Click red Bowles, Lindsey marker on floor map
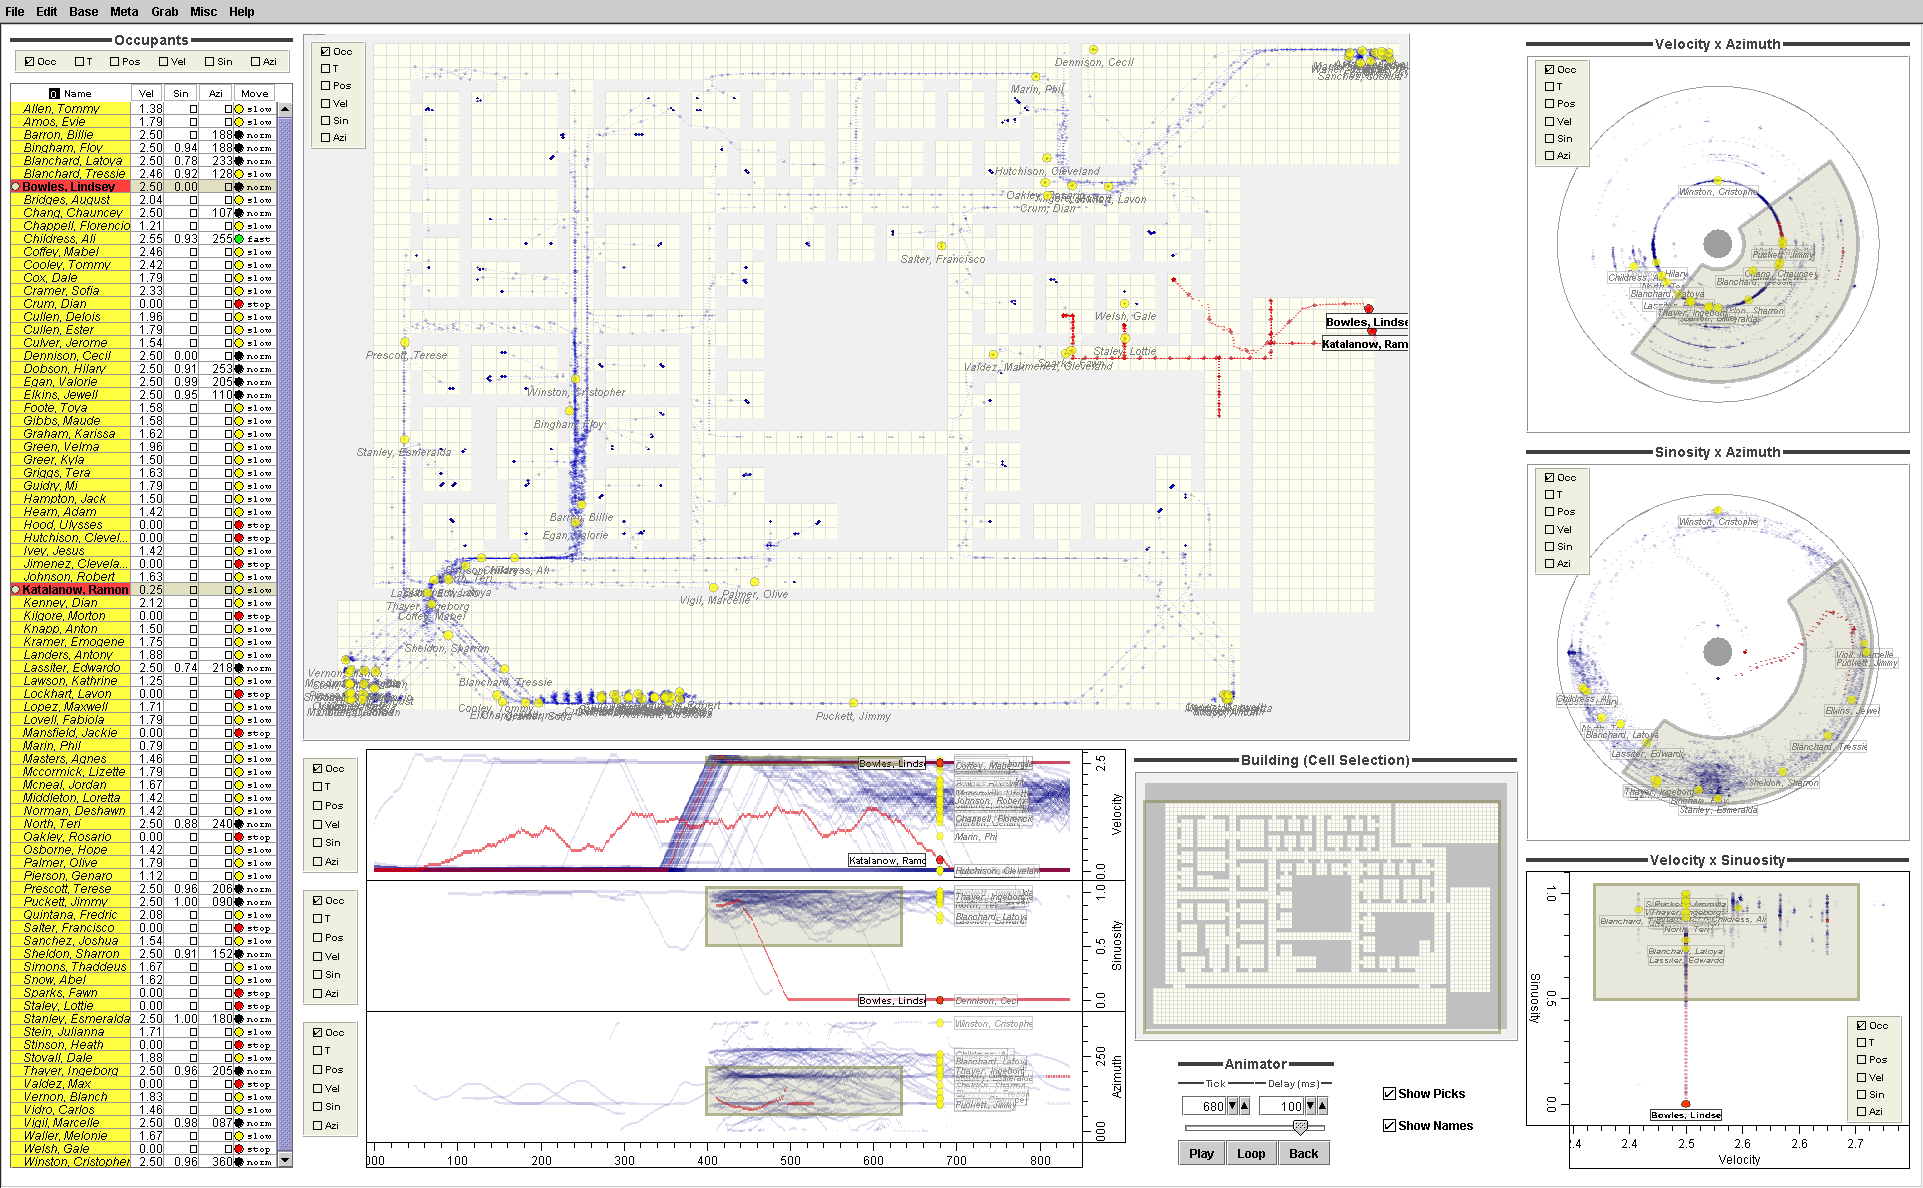 click(1368, 309)
